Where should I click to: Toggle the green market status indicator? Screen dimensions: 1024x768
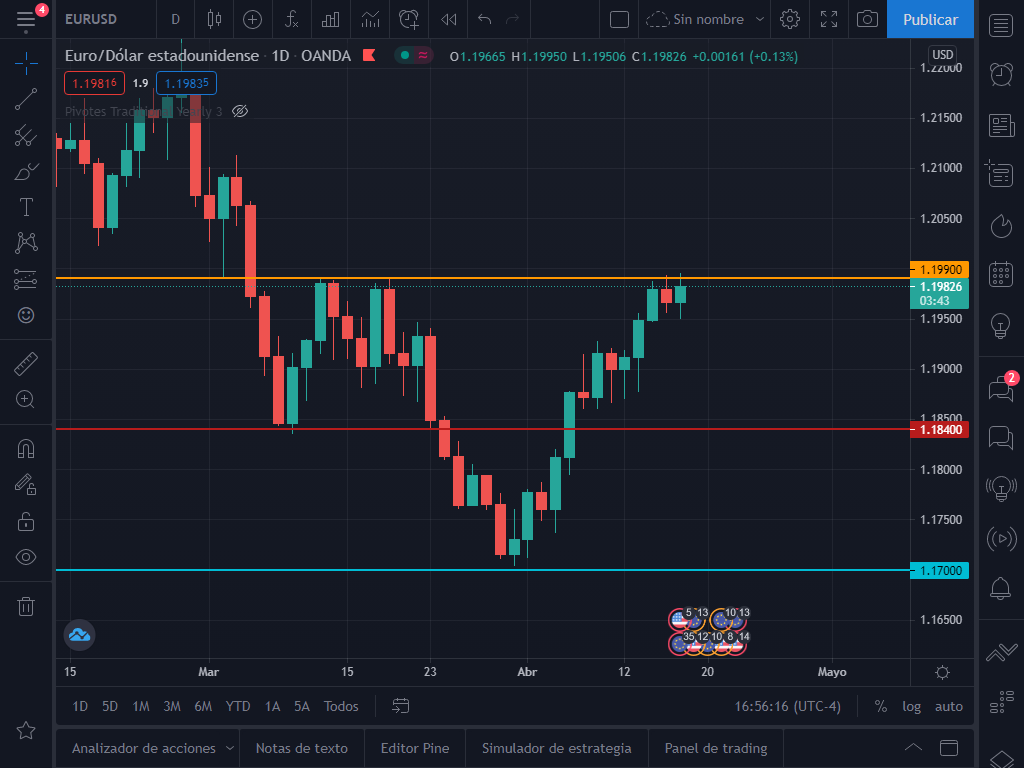pos(405,56)
